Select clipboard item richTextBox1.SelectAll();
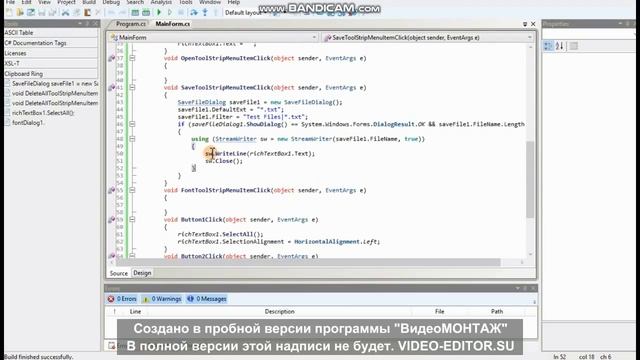The height and width of the screenshot is (360, 640). pos(43,113)
